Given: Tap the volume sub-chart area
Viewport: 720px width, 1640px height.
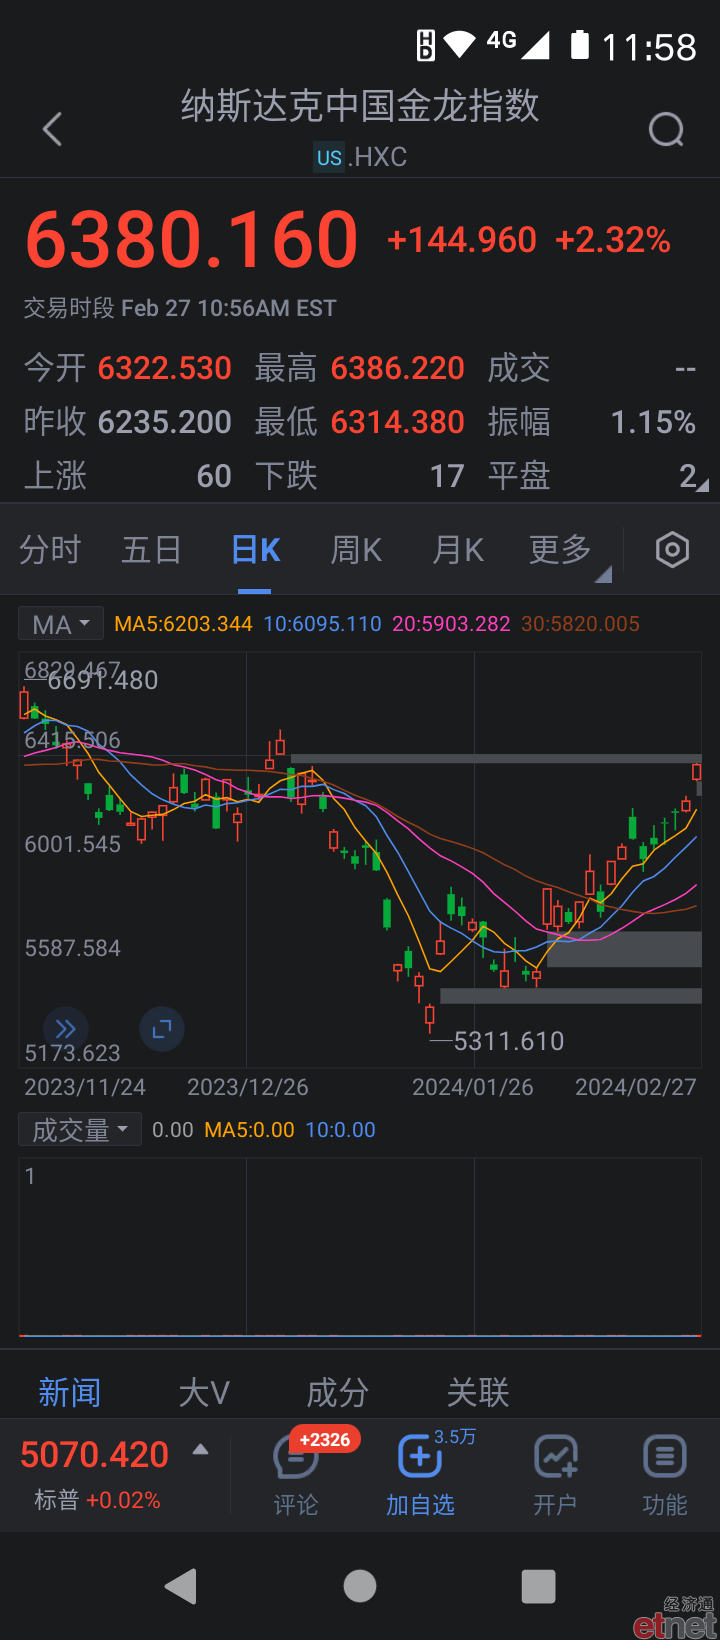Looking at the screenshot, I should click(x=360, y=1247).
